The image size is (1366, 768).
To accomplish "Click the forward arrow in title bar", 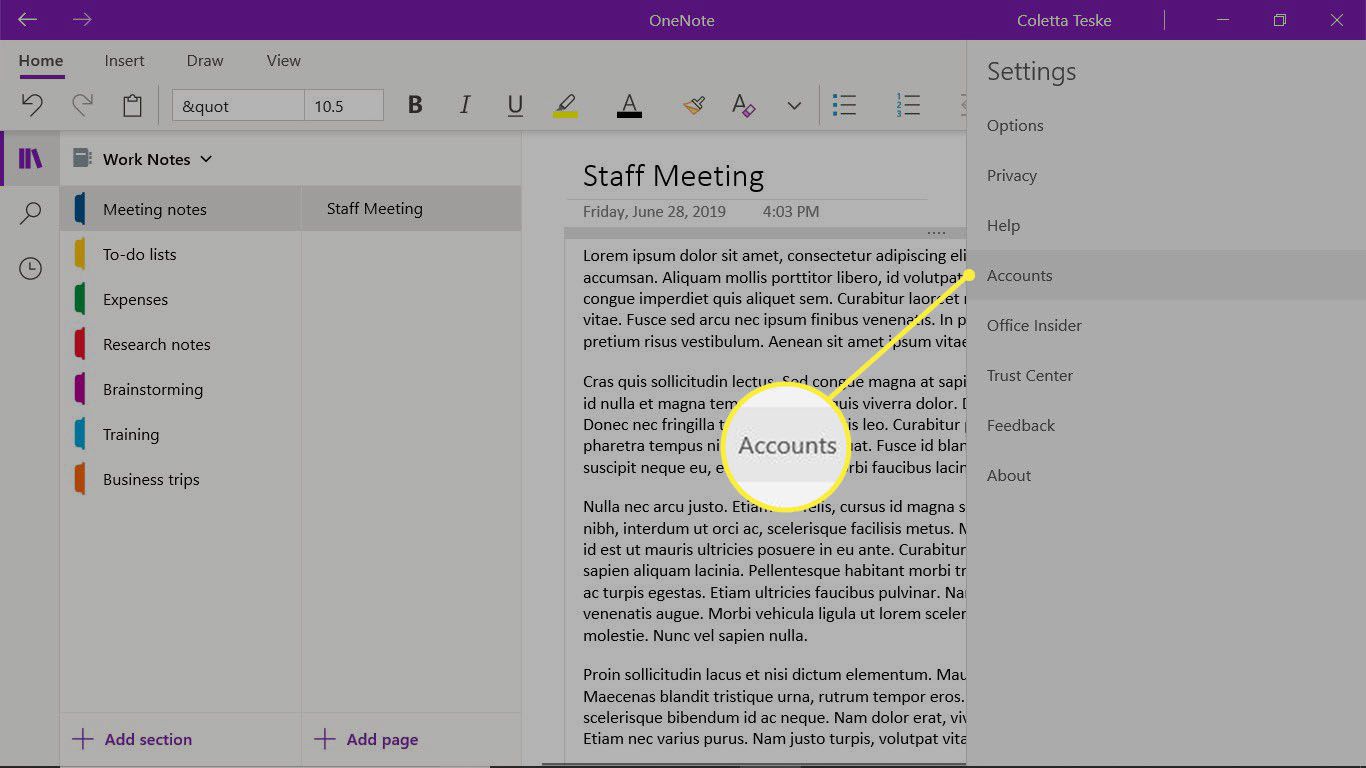I will pos(82,20).
